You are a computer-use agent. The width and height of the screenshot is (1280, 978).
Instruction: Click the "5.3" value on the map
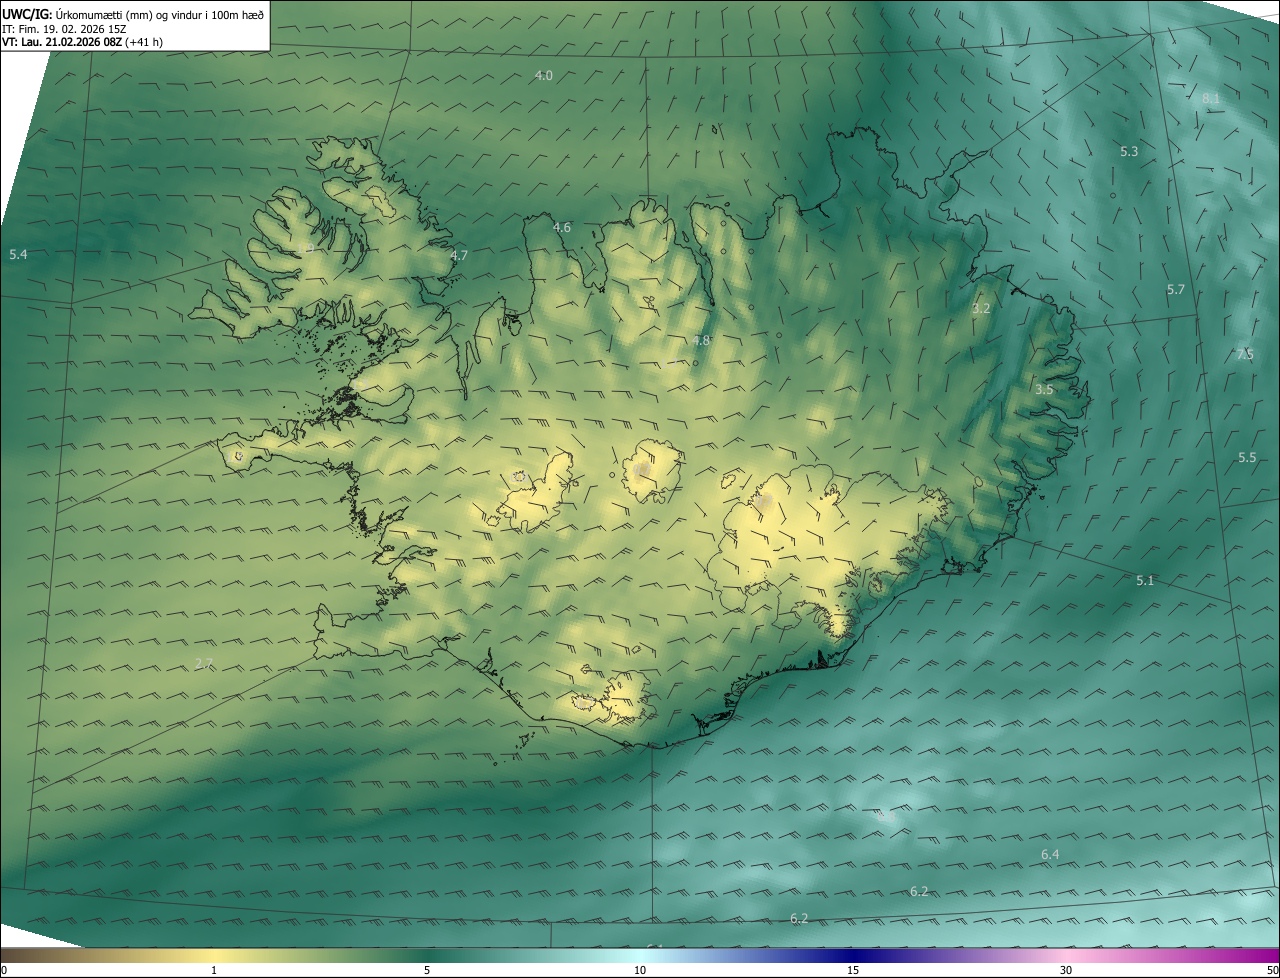coord(1129,152)
